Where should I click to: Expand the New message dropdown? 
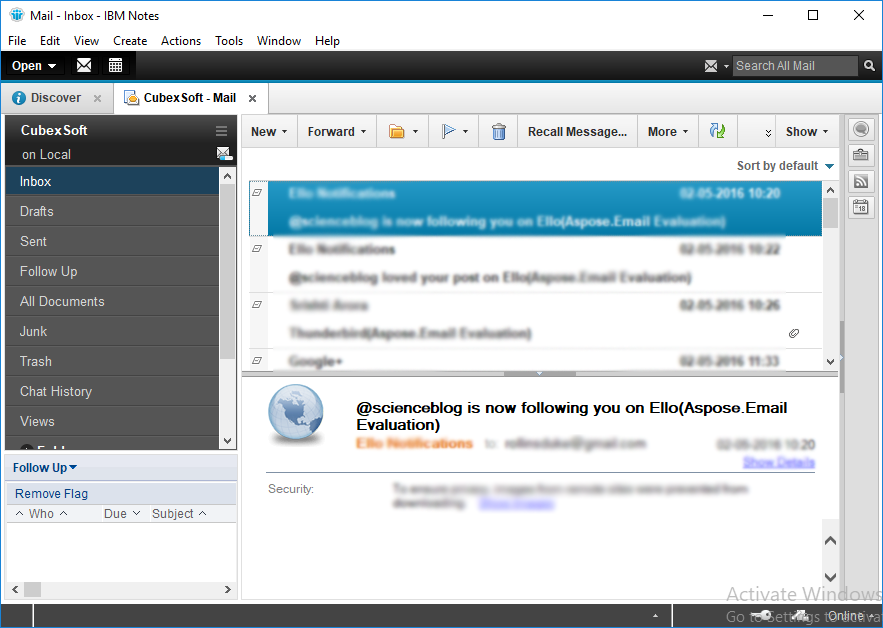[x=269, y=132]
